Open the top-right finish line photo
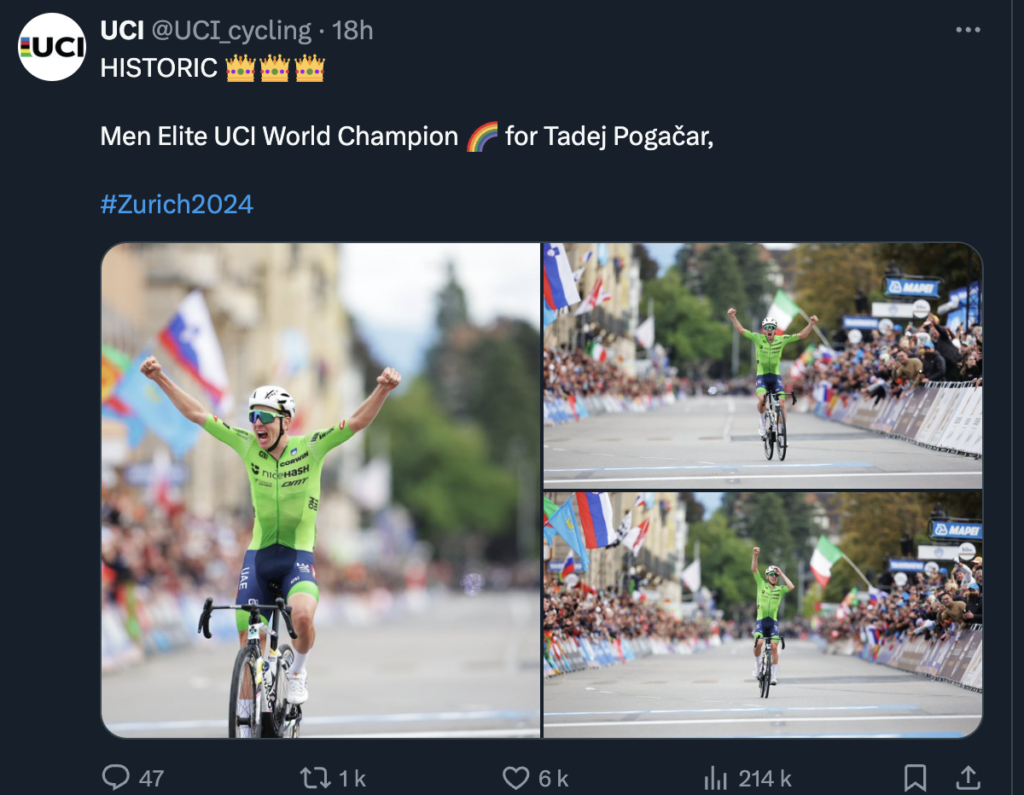 click(762, 365)
